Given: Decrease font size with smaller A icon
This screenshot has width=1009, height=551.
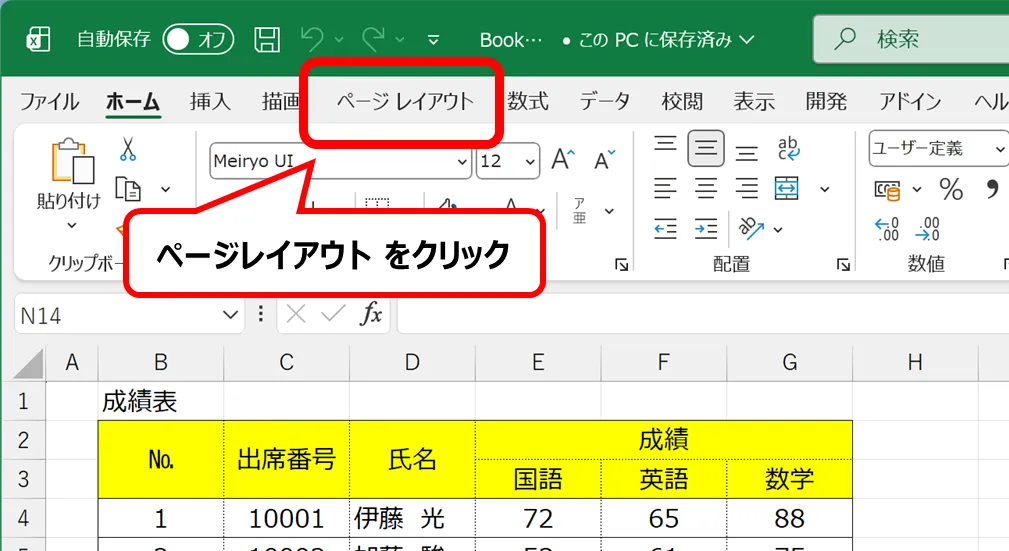Looking at the screenshot, I should (604, 160).
